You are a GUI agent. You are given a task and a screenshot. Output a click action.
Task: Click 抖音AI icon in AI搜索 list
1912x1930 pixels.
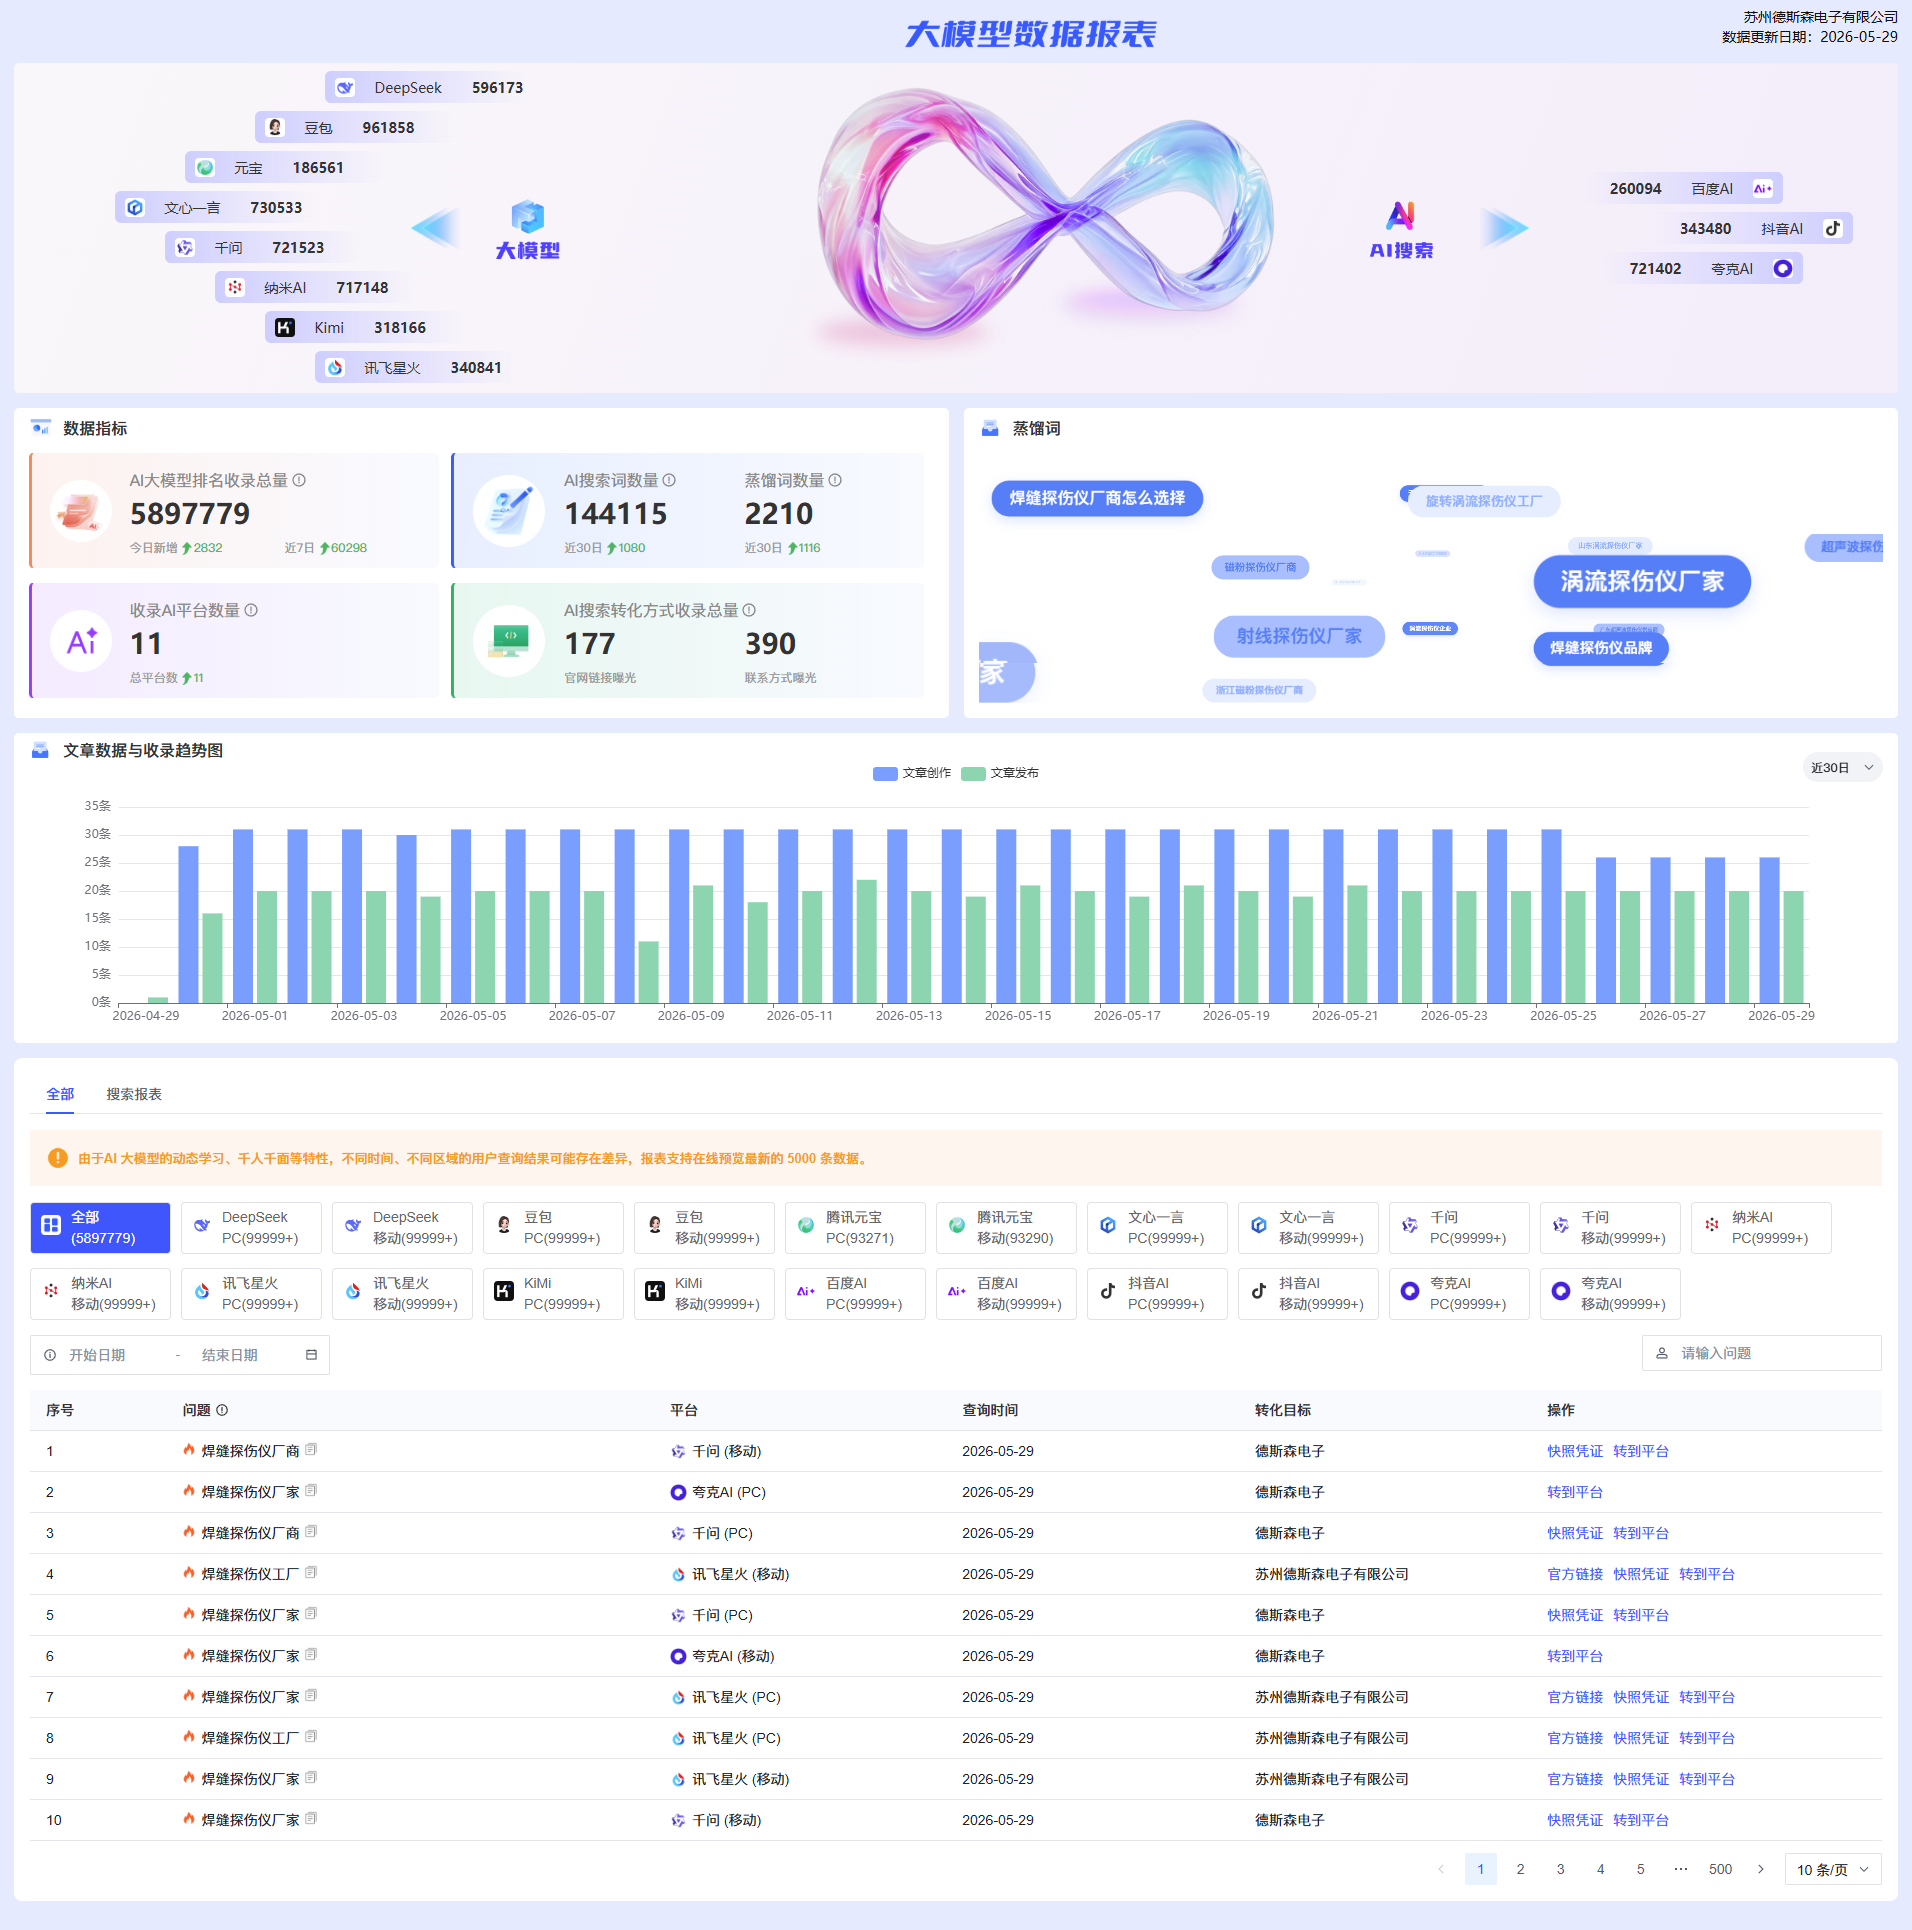coord(1833,229)
